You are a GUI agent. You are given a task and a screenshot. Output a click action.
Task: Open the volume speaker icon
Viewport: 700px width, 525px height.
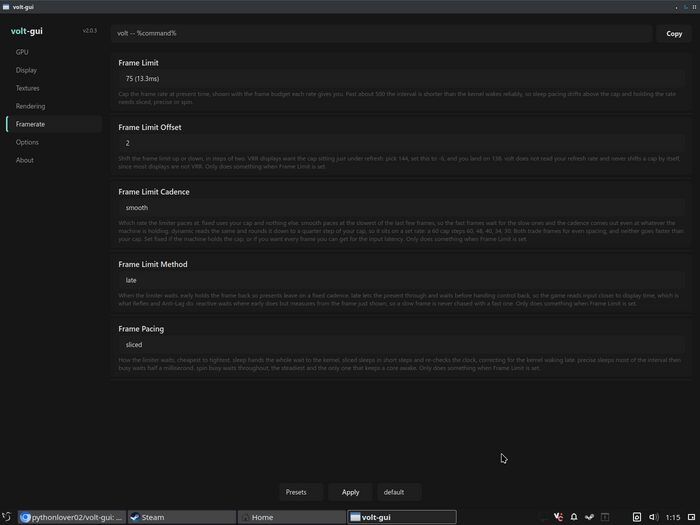(x=654, y=517)
